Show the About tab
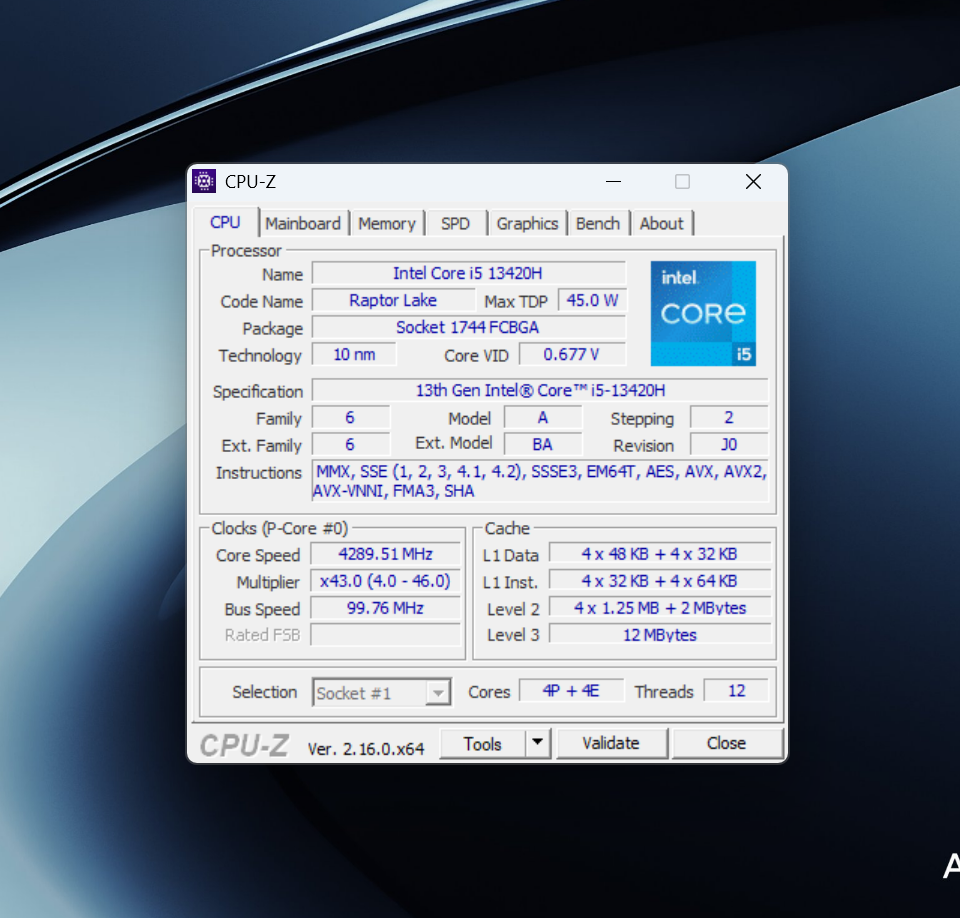The height and width of the screenshot is (918, 960). pyautogui.click(x=661, y=223)
